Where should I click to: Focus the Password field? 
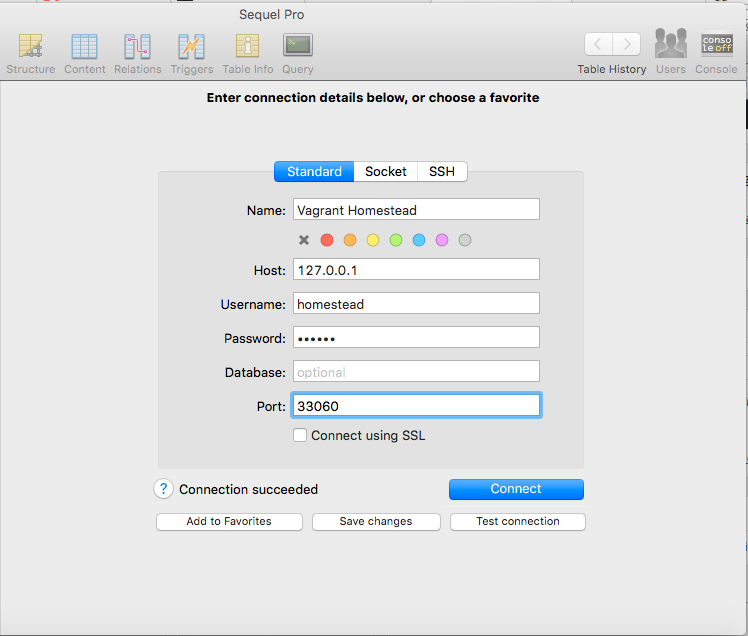coord(416,338)
